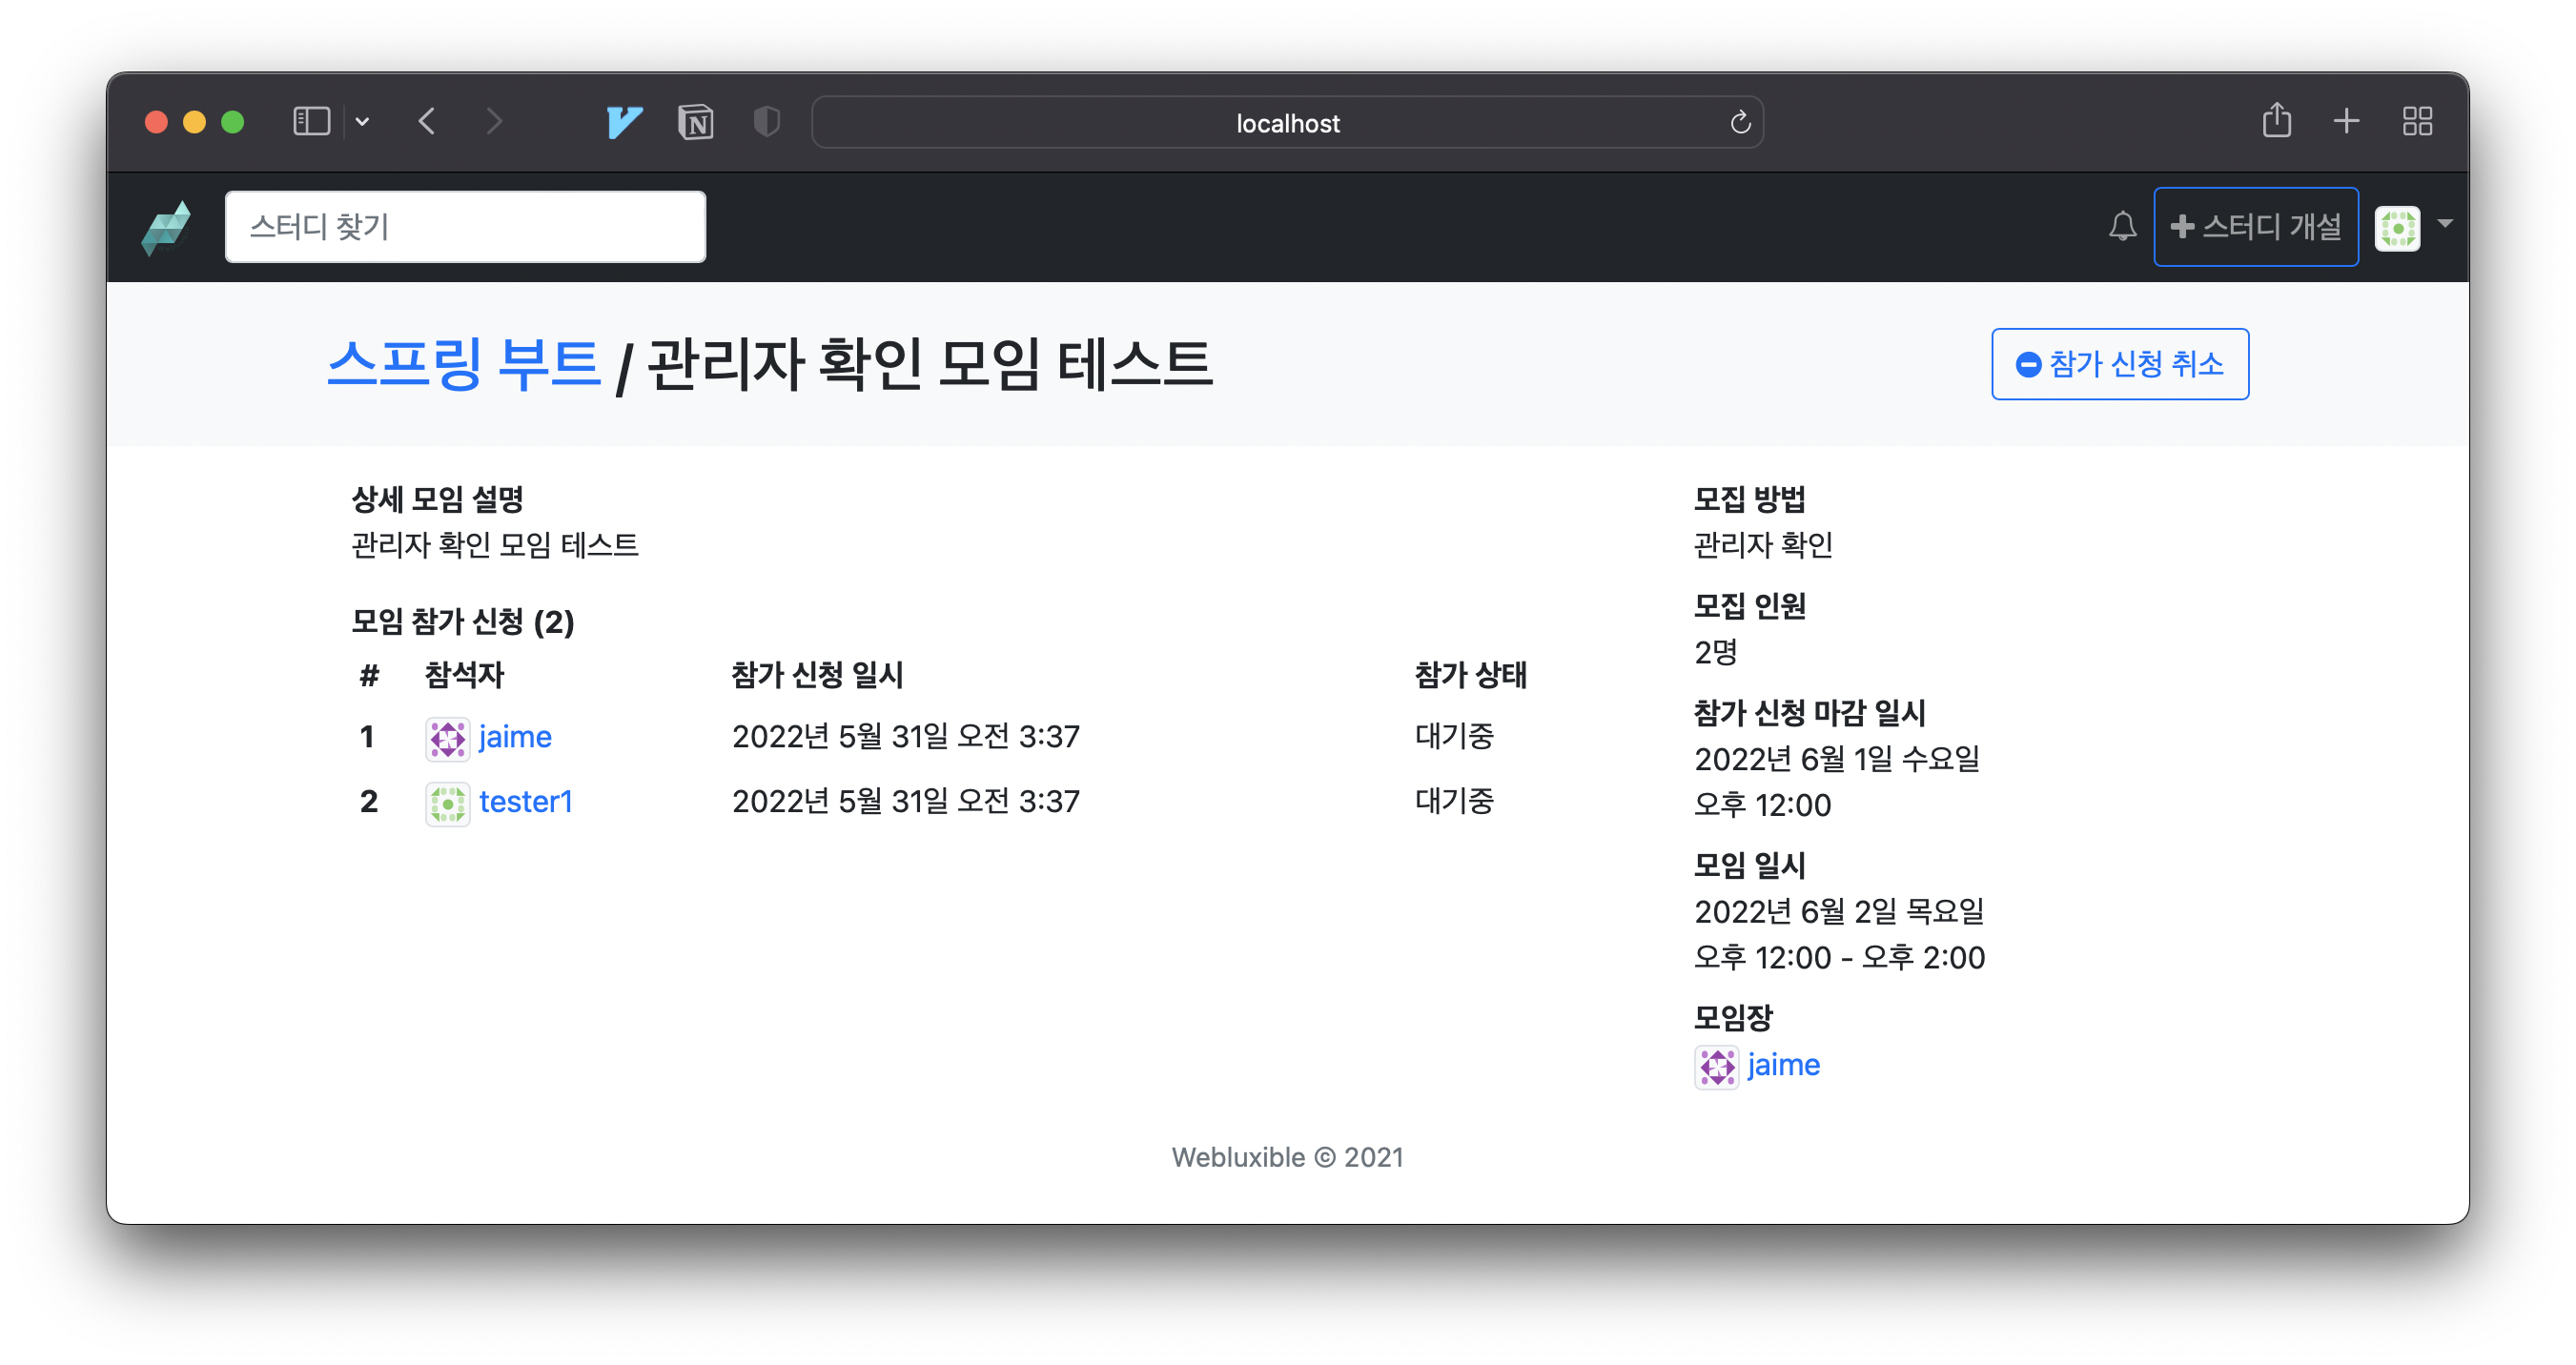Focus the 스터디 찾기 search field
This screenshot has height=1365, width=2576.
click(x=465, y=227)
